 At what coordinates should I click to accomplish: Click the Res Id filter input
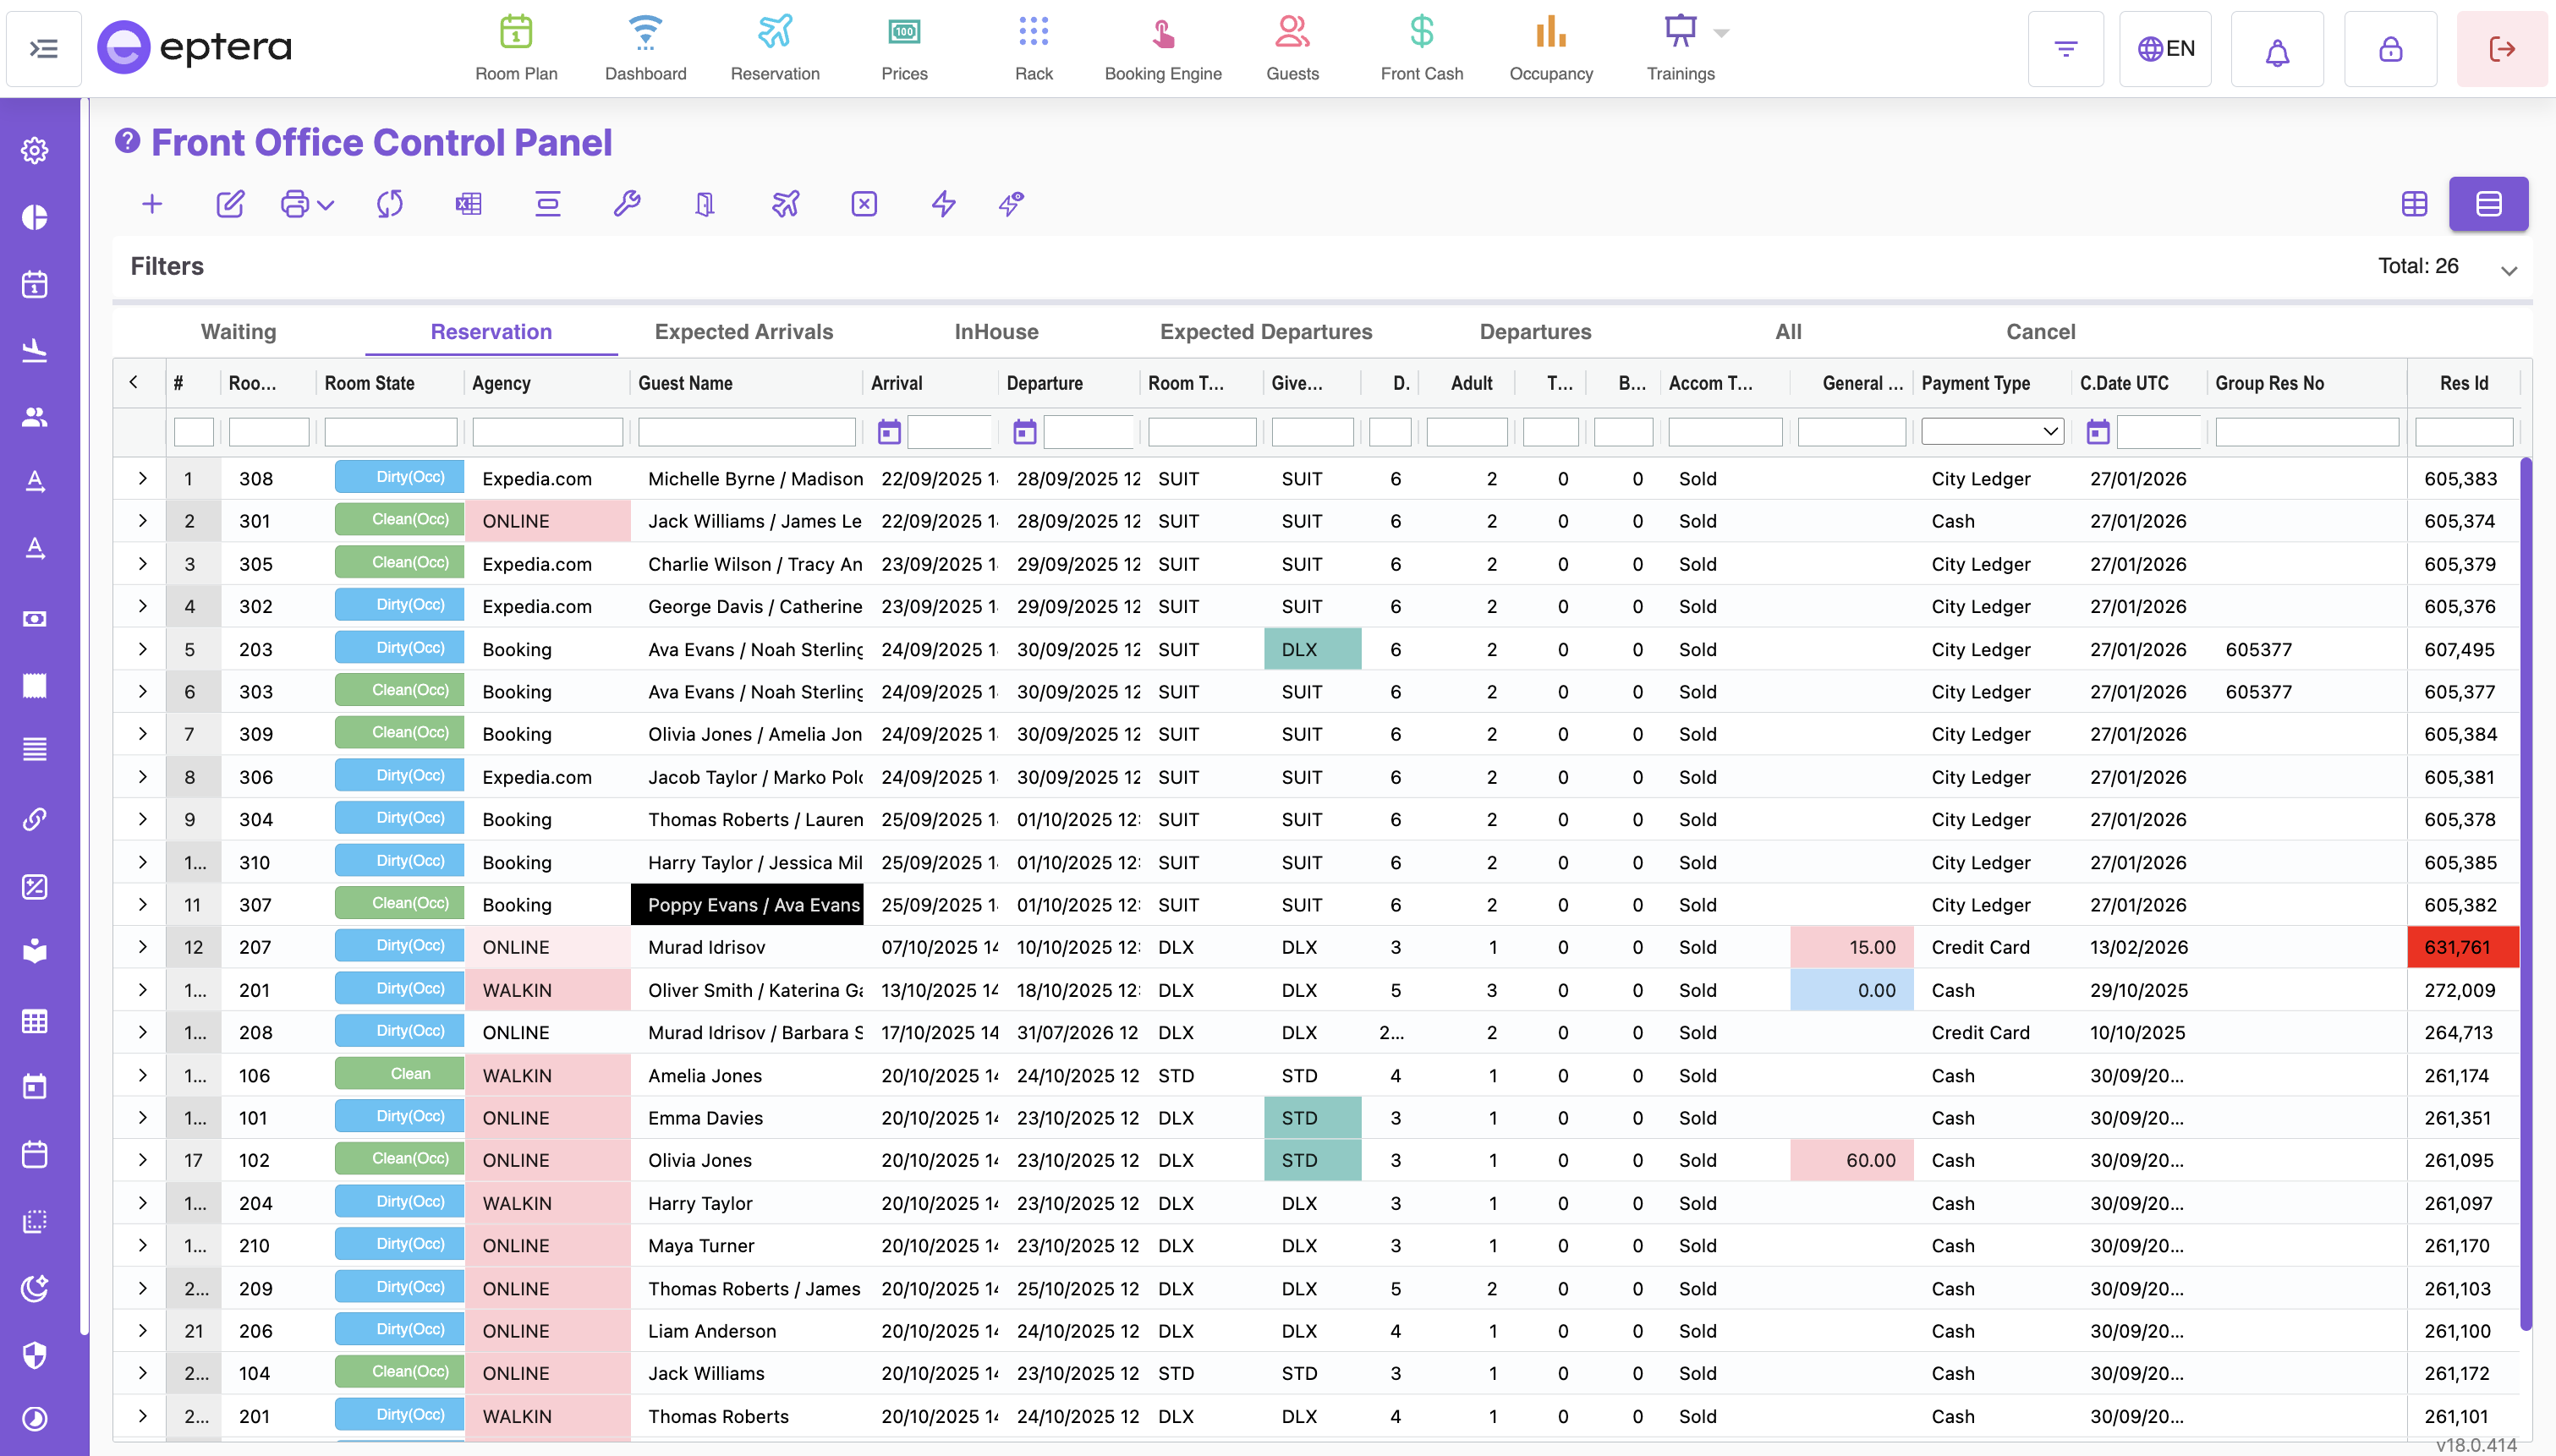[x=2463, y=432]
